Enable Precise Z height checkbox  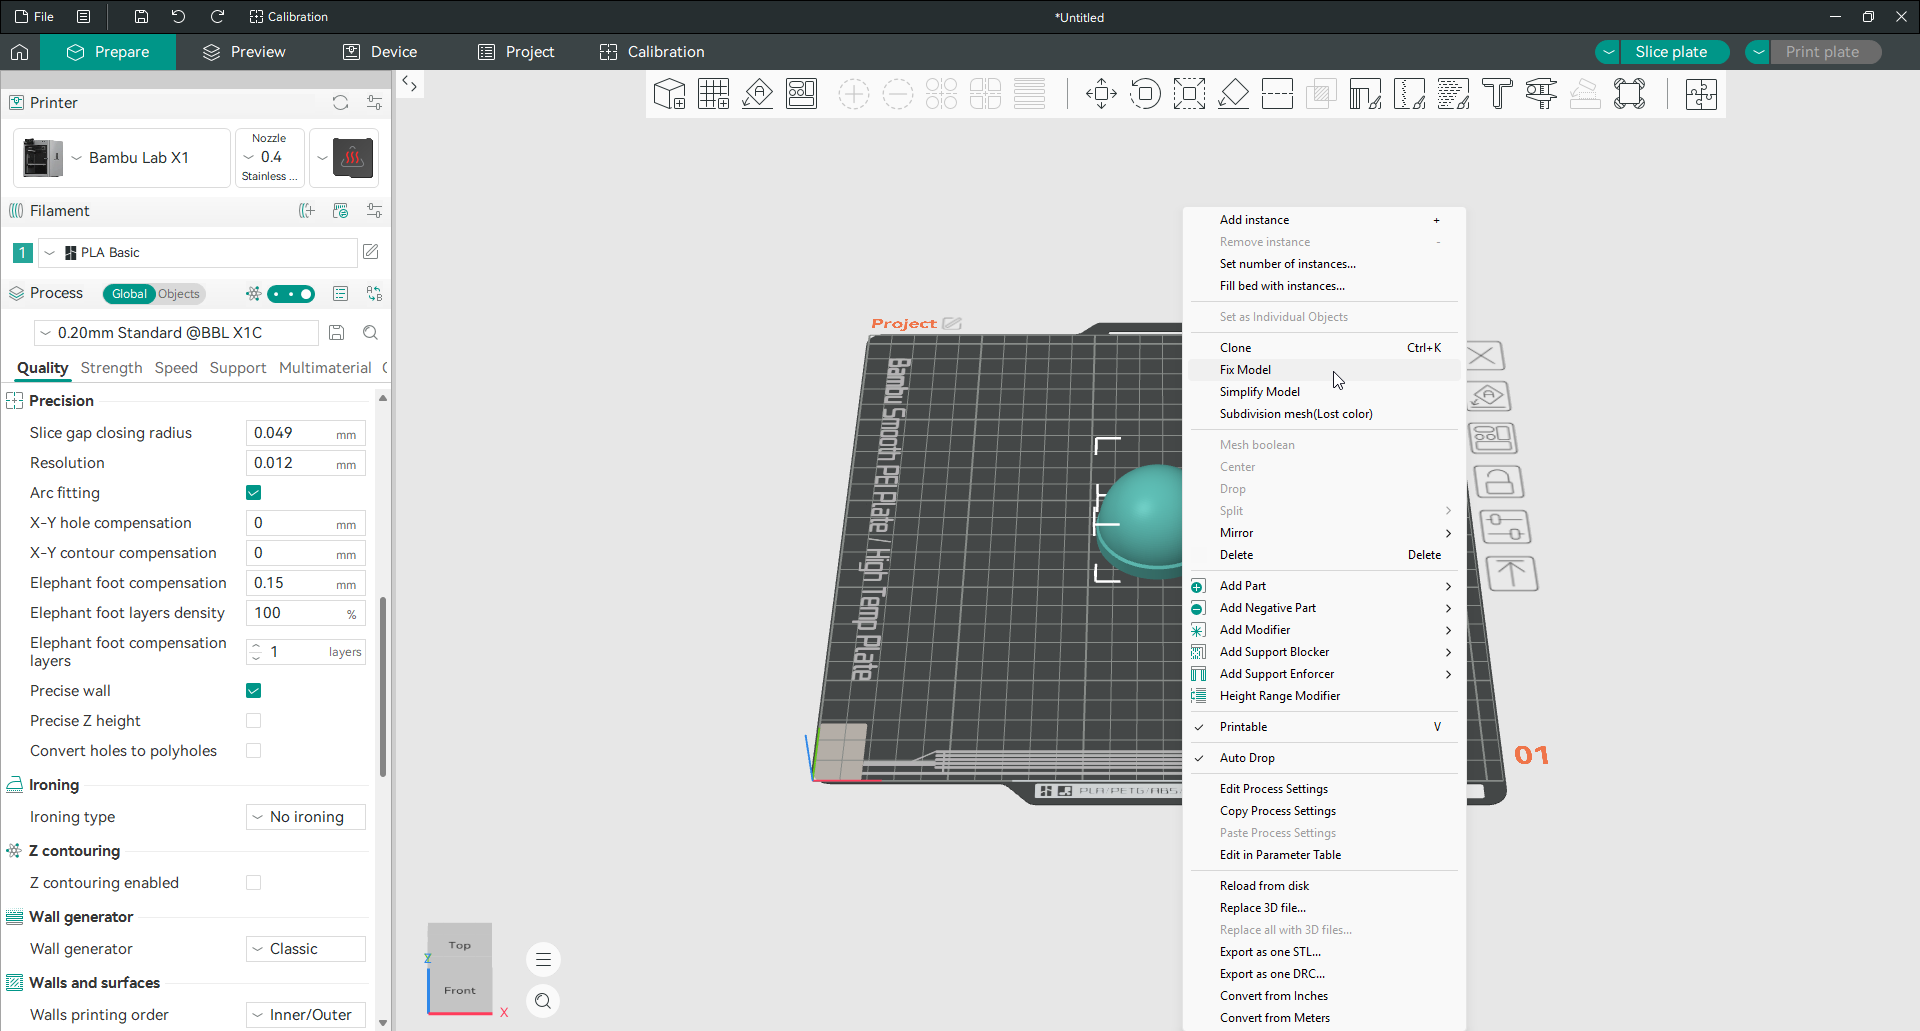pos(254,721)
